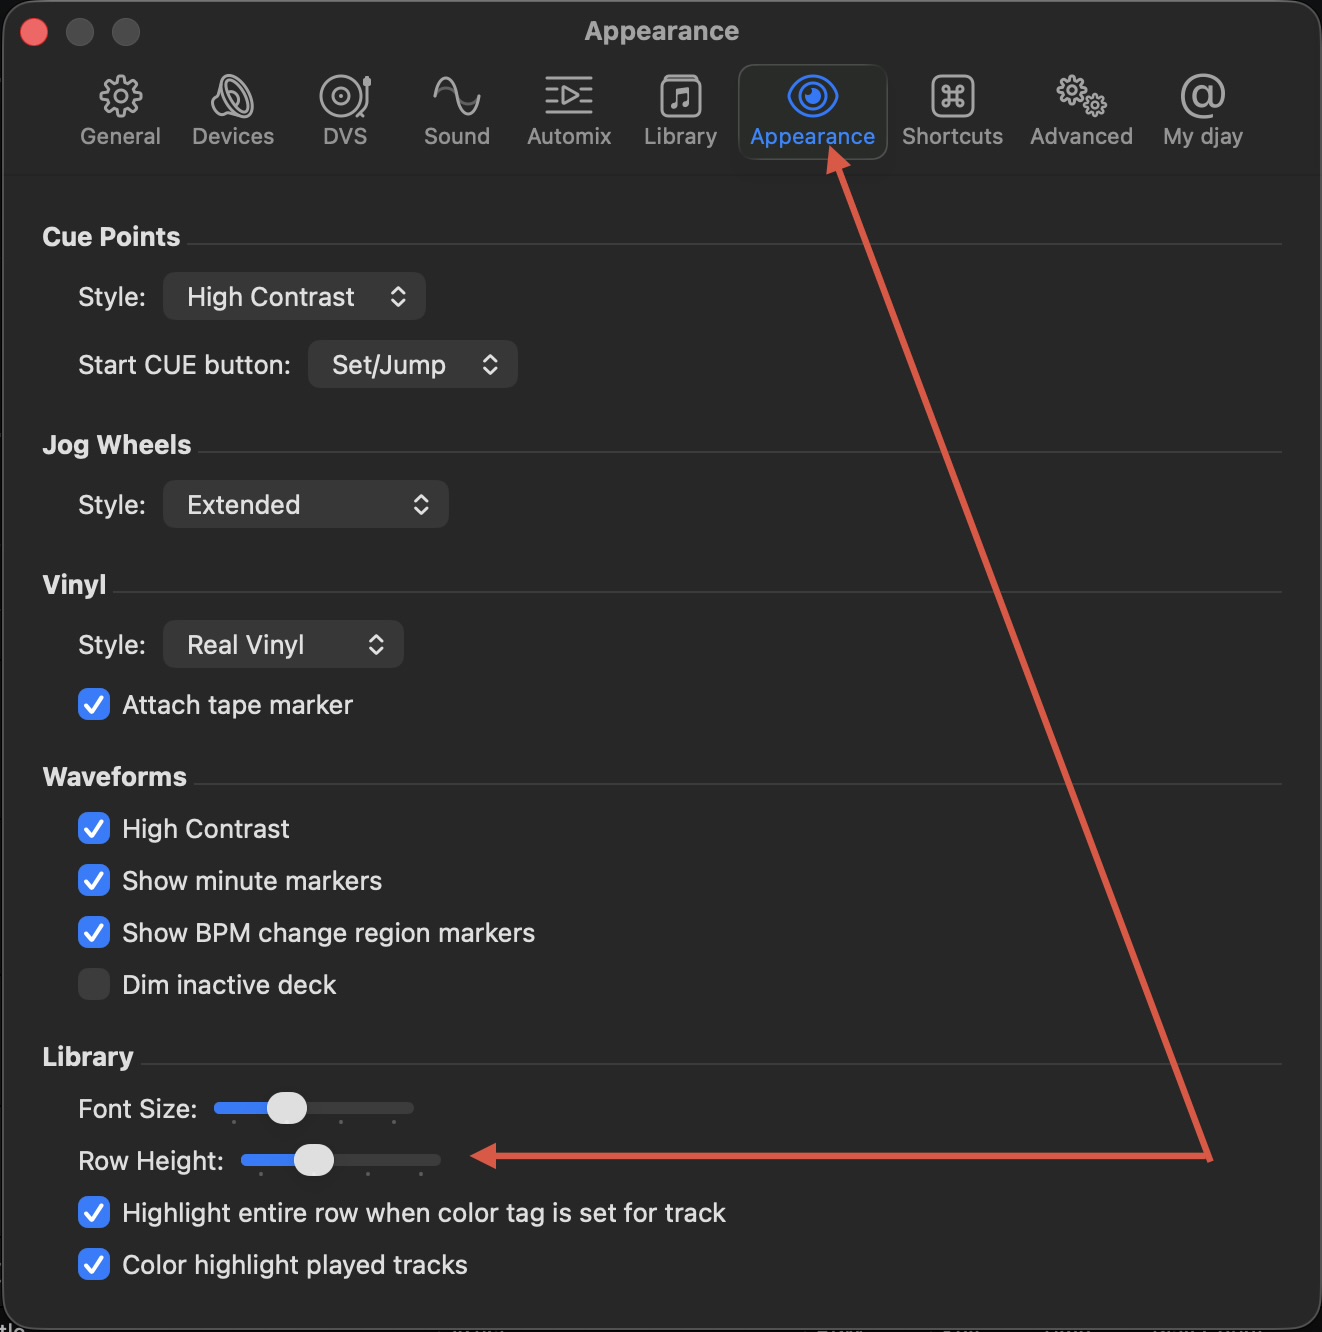This screenshot has width=1322, height=1332.
Task: Expand the Jog Wheels Style dropdown
Action: (305, 505)
